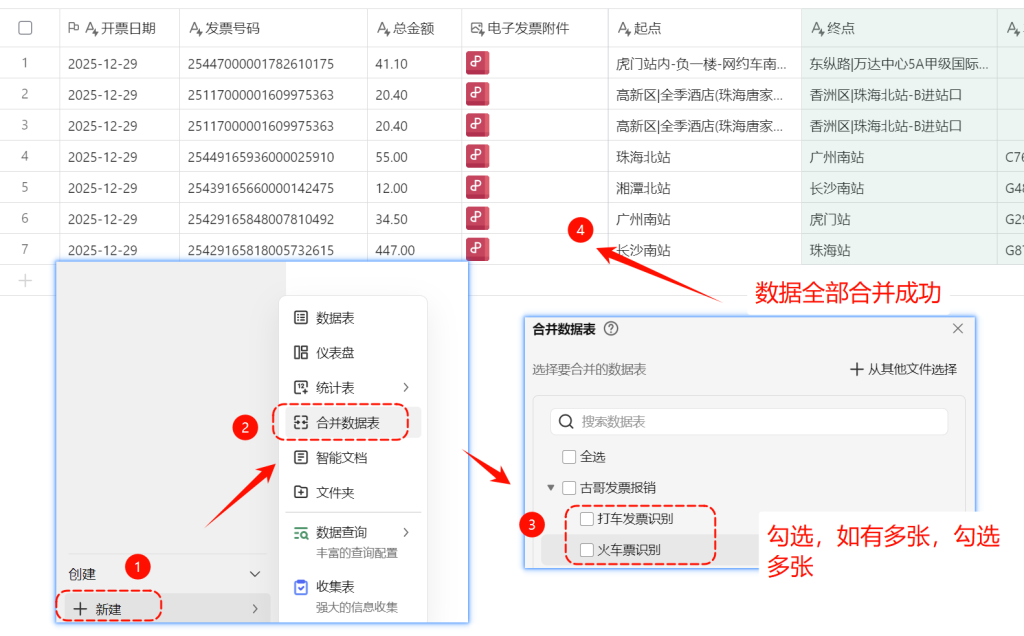Click the 统计表 icon
The image size is (1024, 636).
(x=300, y=388)
